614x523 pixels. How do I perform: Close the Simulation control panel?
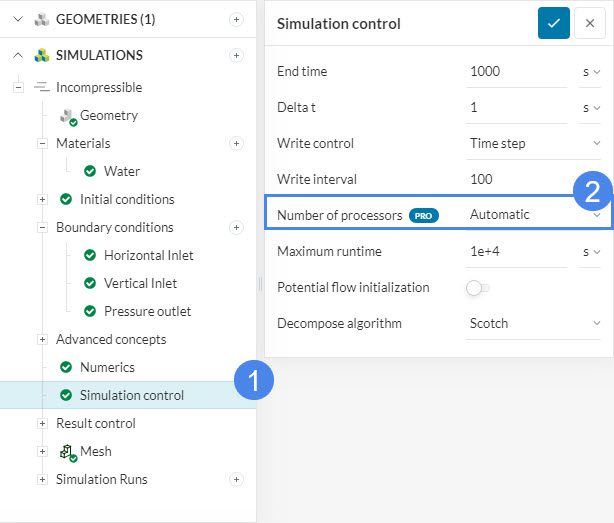click(x=590, y=23)
